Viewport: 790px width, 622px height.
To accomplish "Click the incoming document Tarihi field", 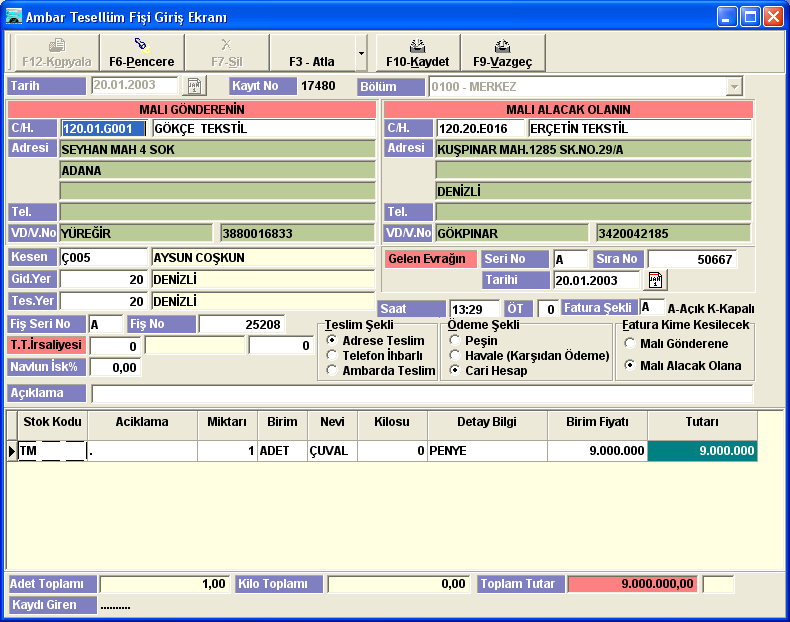I will click(x=597, y=280).
